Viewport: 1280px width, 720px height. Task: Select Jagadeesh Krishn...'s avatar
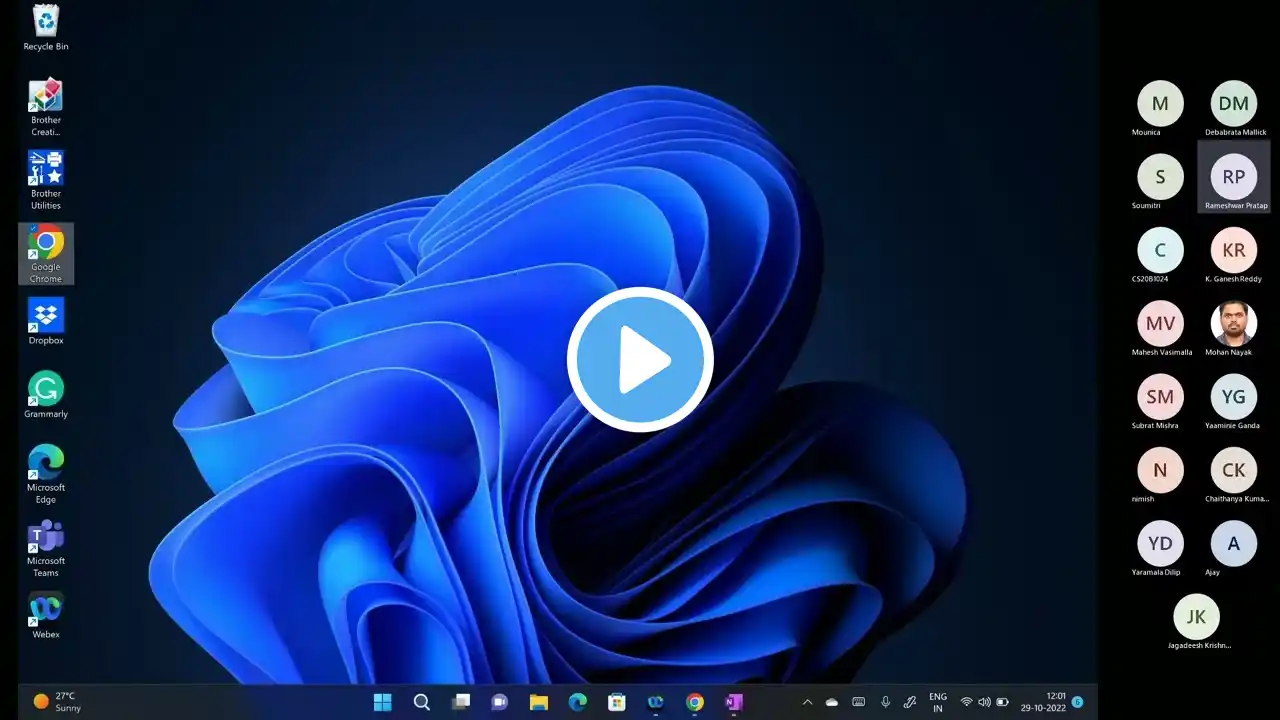pos(1197,617)
